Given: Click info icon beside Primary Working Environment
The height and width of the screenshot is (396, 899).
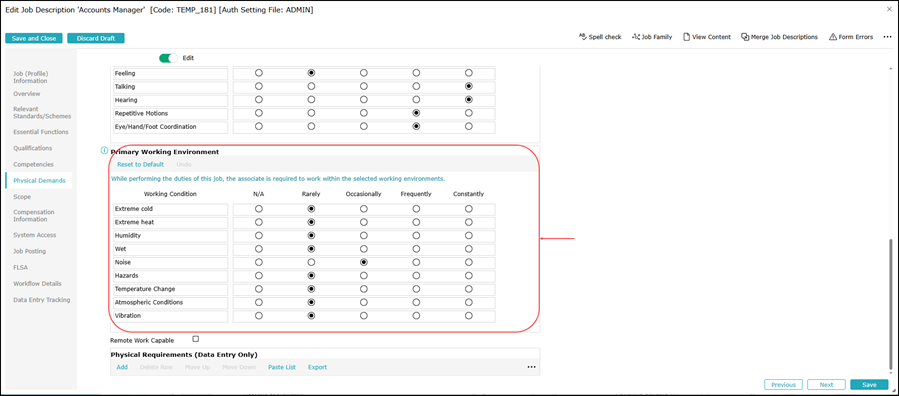Looking at the screenshot, I should [x=104, y=151].
